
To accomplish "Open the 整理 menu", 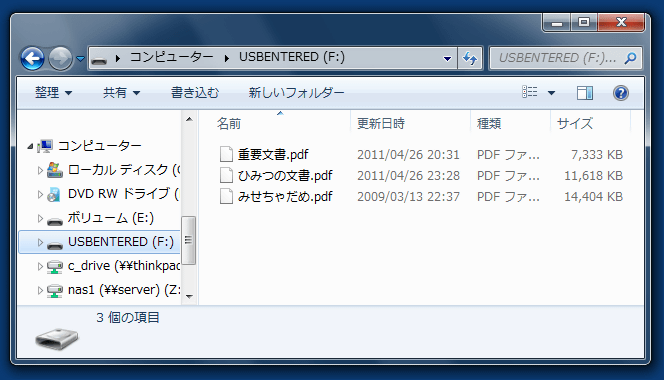I will [53, 92].
